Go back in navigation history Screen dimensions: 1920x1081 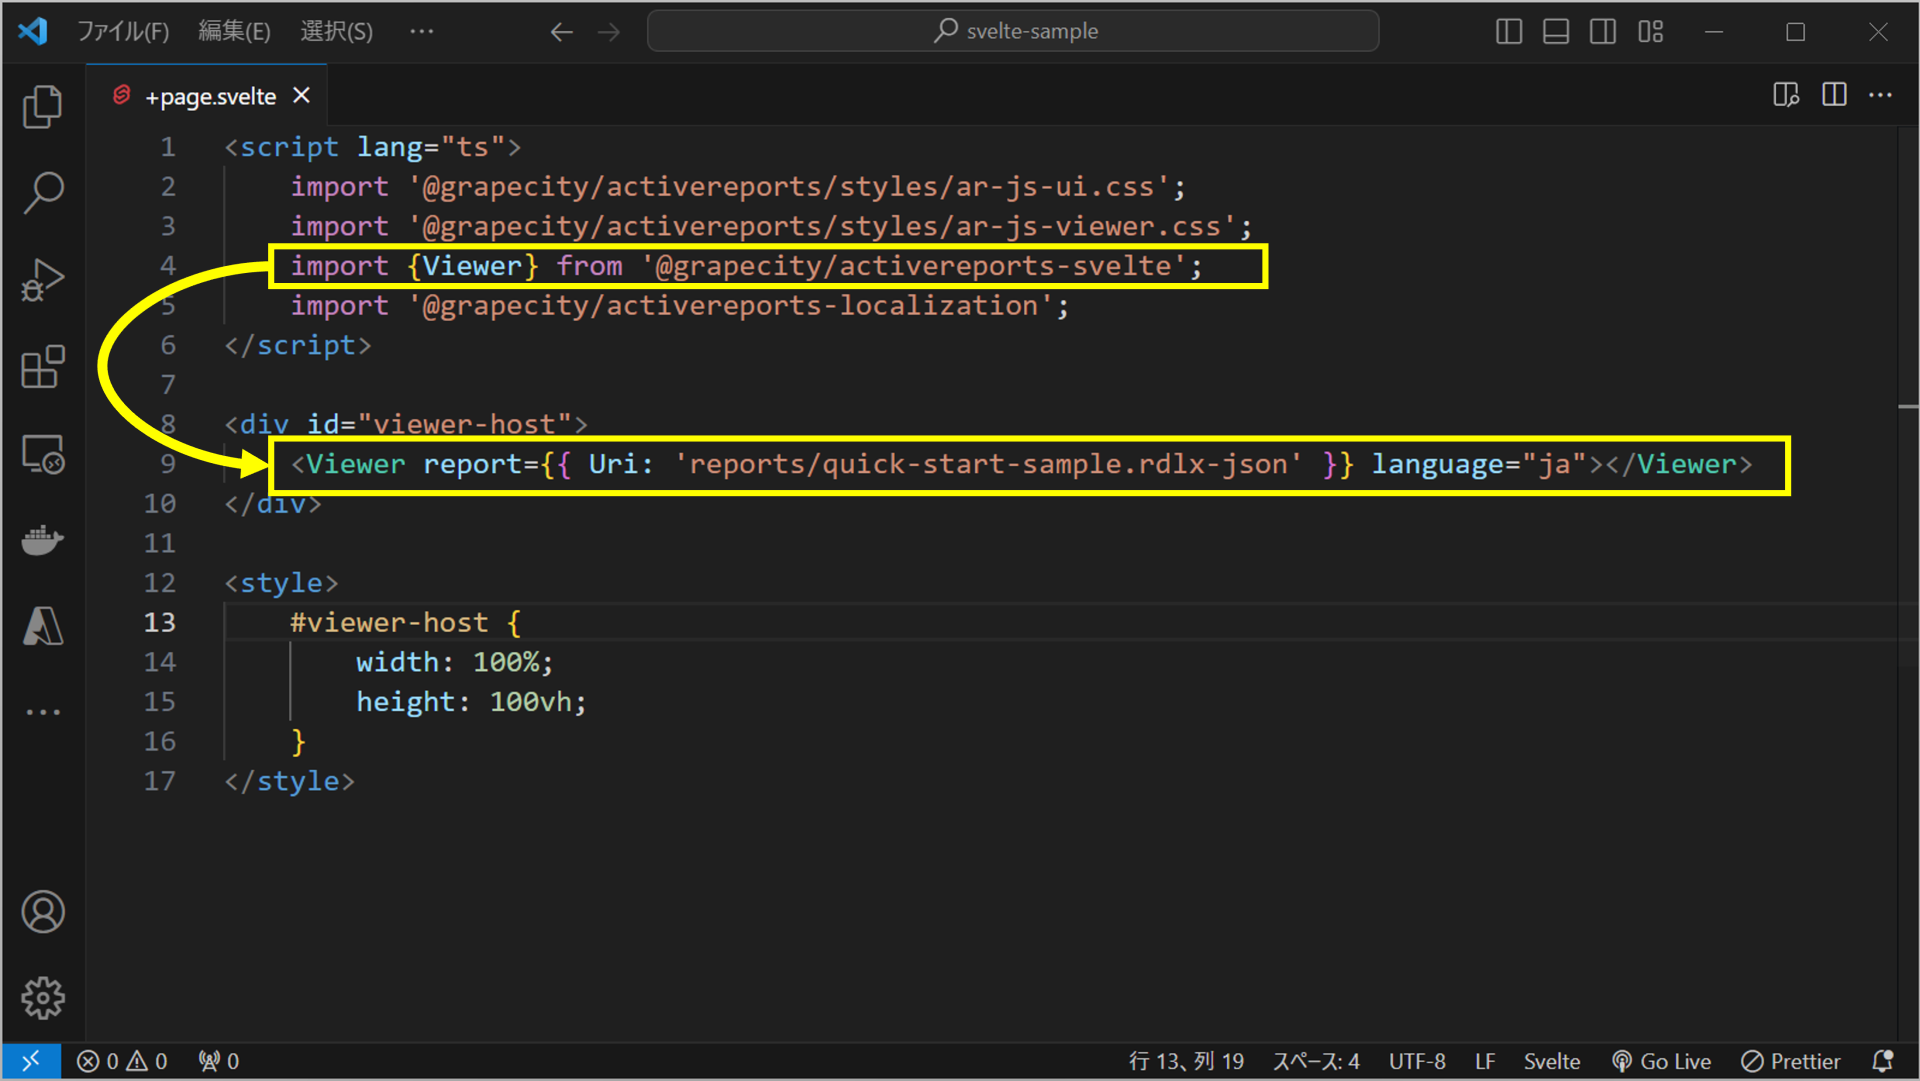click(561, 32)
